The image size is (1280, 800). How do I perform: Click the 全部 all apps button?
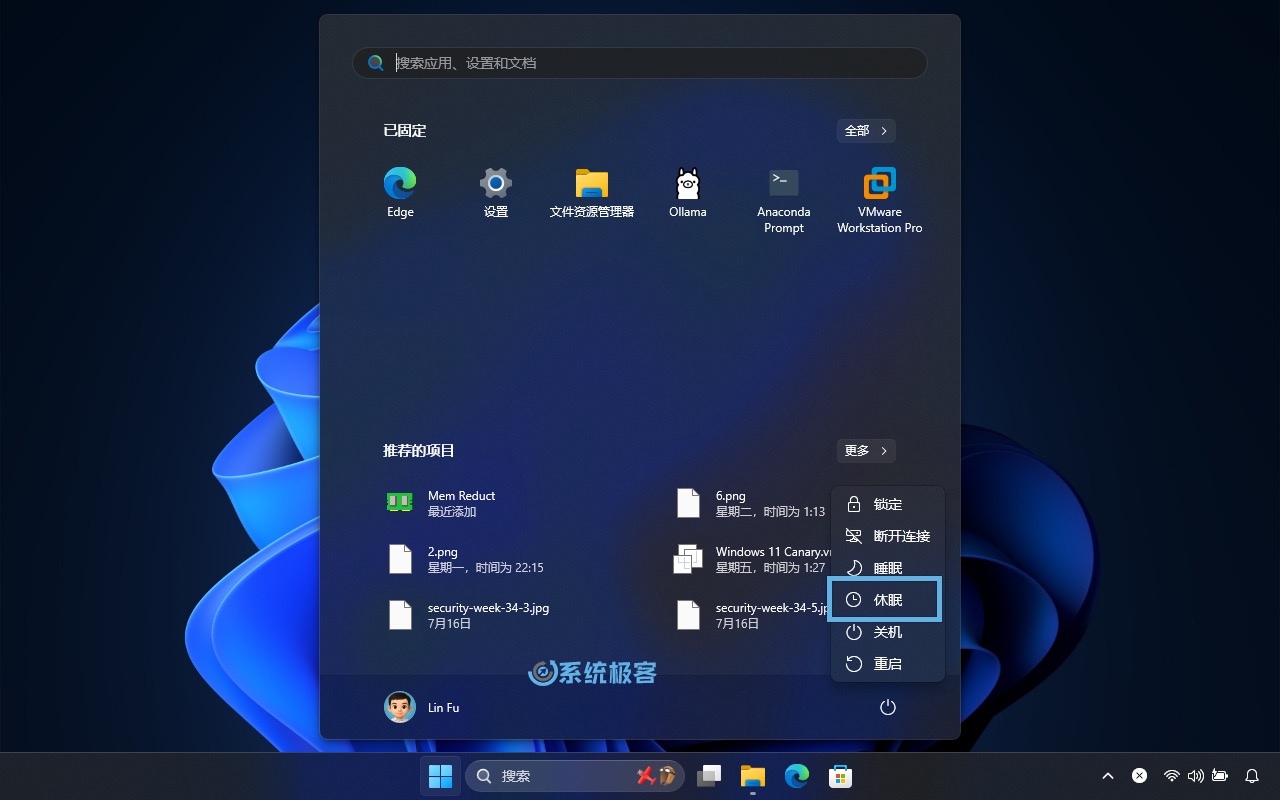[x=866, y=131]
